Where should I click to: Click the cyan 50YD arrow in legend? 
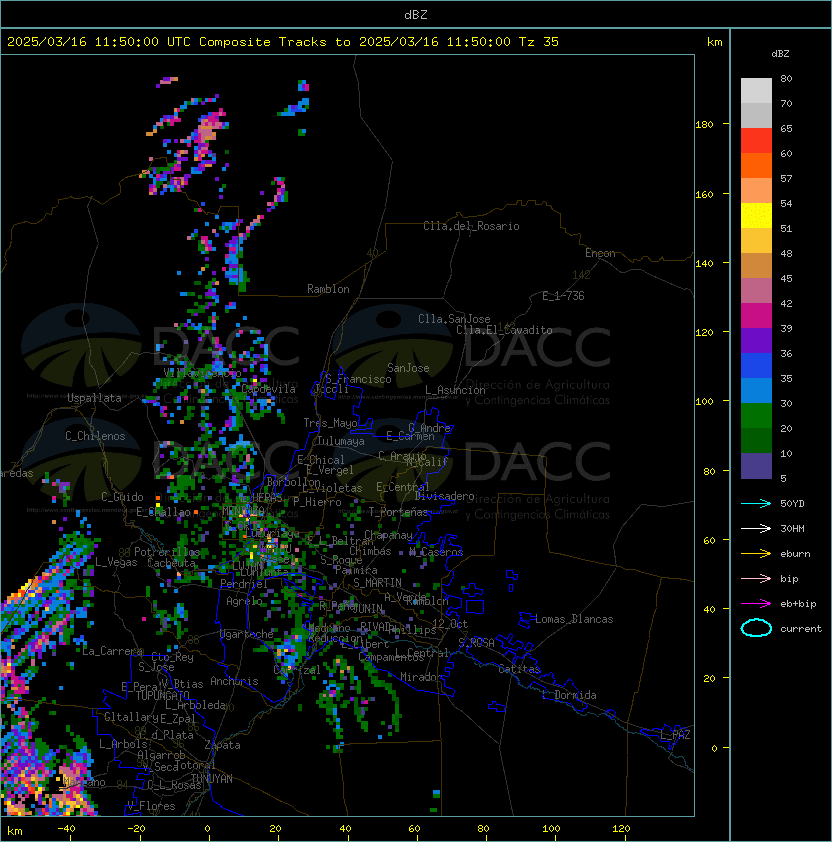(x=756, y=504)
